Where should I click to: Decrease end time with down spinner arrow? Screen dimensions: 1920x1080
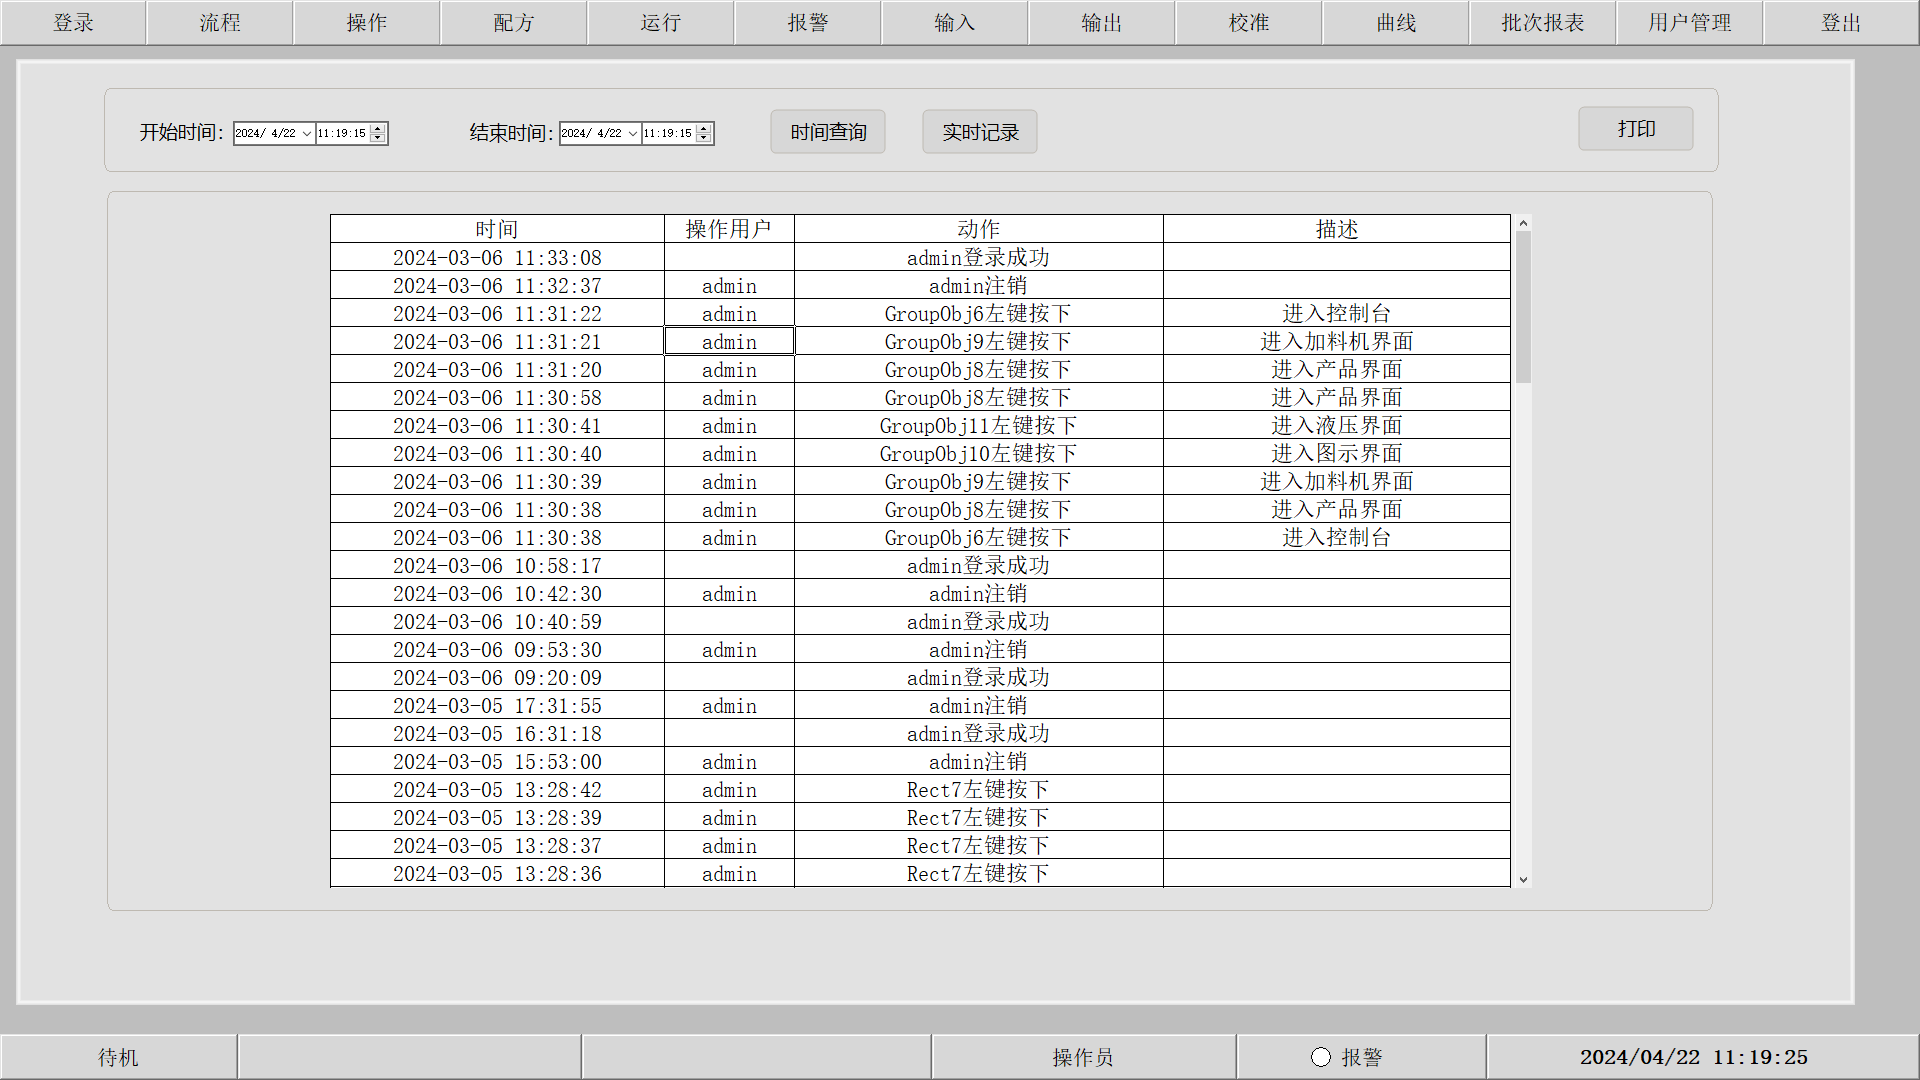click(704, 138)
